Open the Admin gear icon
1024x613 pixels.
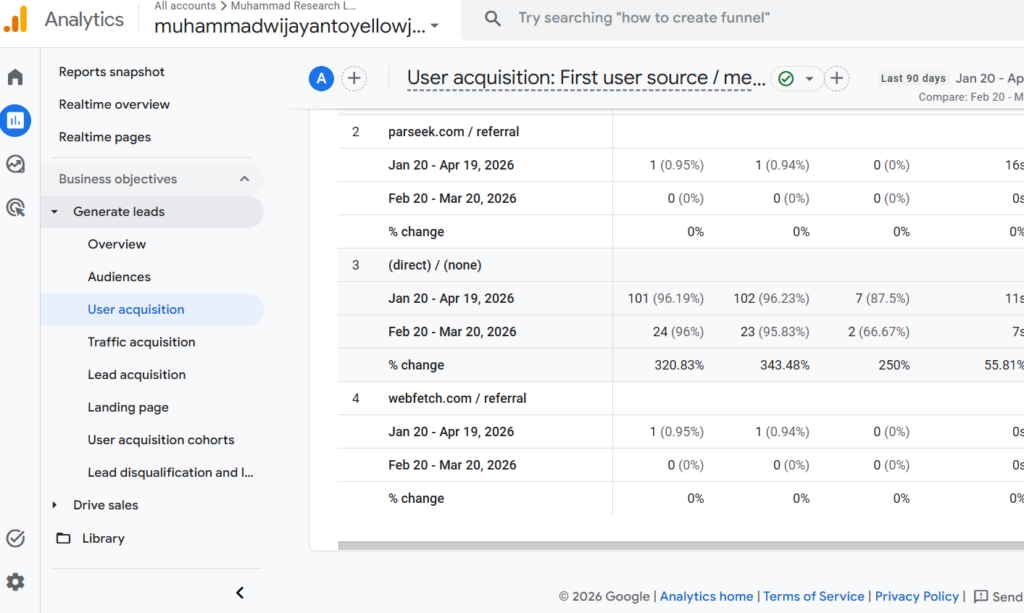[16, 582]
